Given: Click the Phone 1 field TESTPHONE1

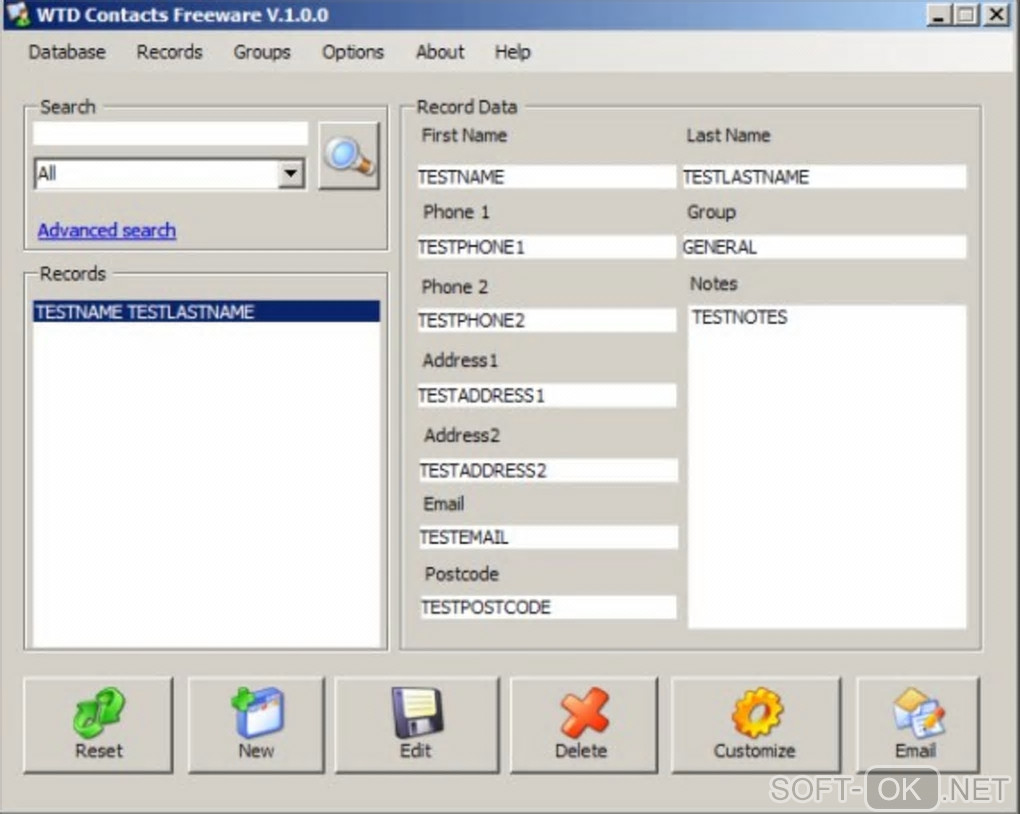Looking at the screenshot, I should pos(546,247).
